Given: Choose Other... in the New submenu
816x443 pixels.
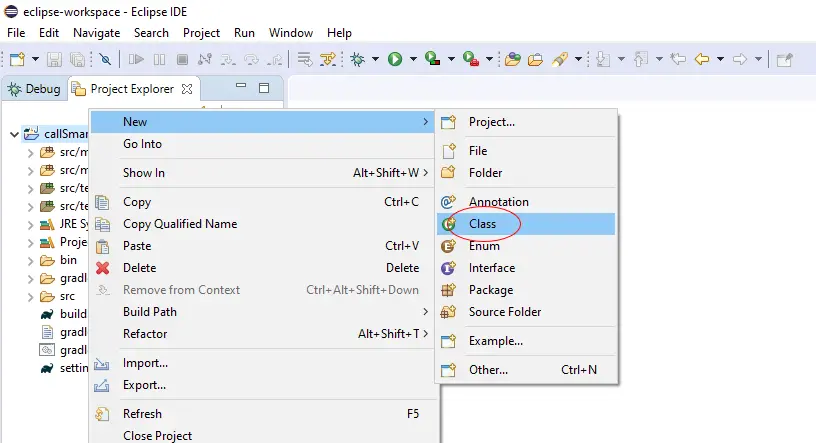Looking at the screenshot, I should point(526,370).
